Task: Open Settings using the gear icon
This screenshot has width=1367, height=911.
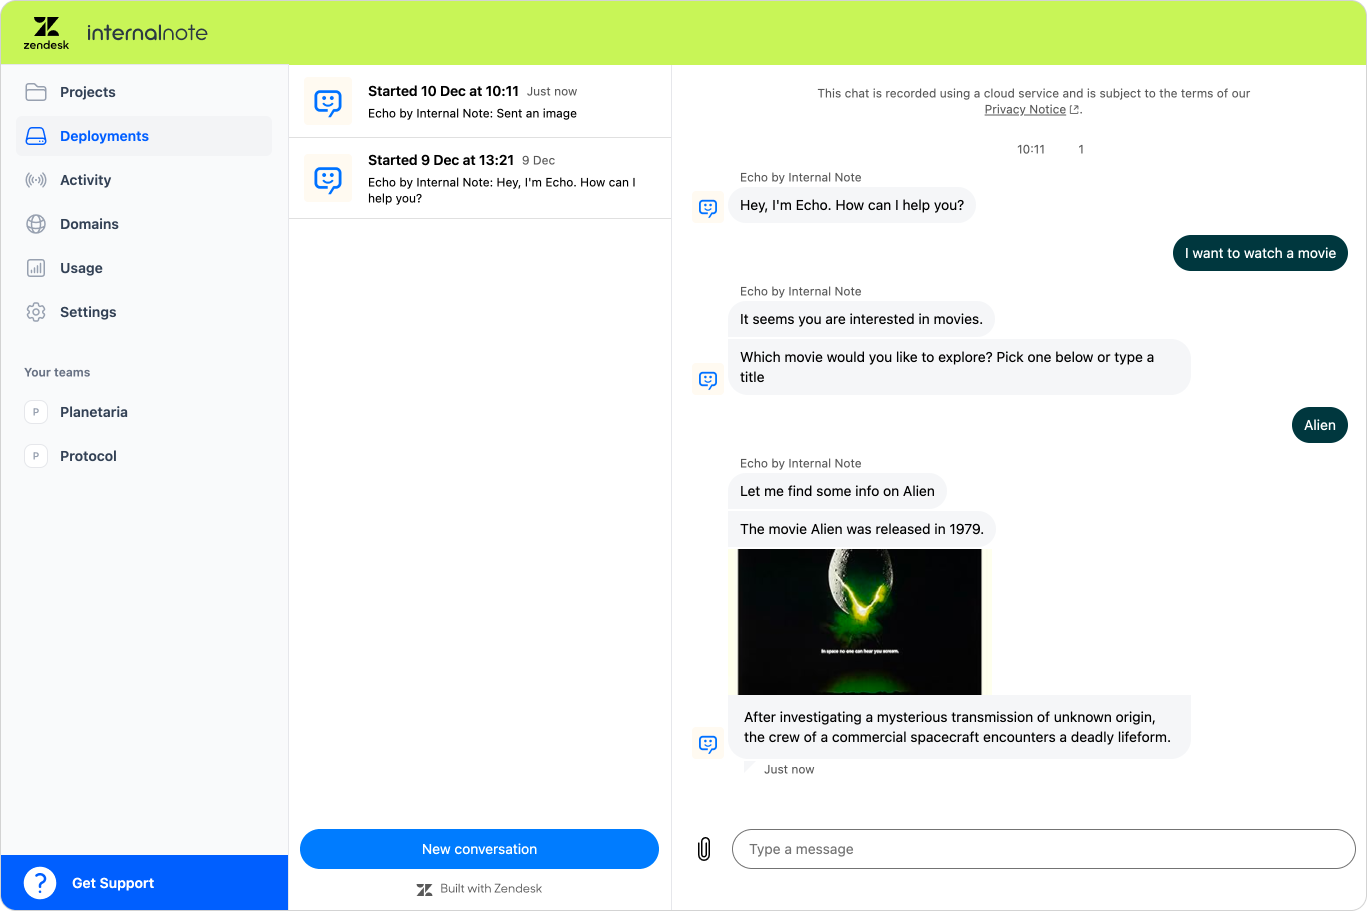Action: pos(36,311)
